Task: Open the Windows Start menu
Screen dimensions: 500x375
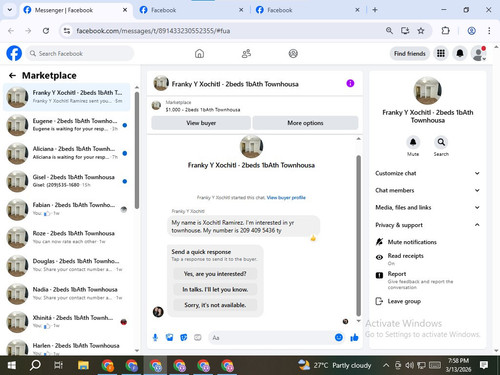Action: (11, 365)
